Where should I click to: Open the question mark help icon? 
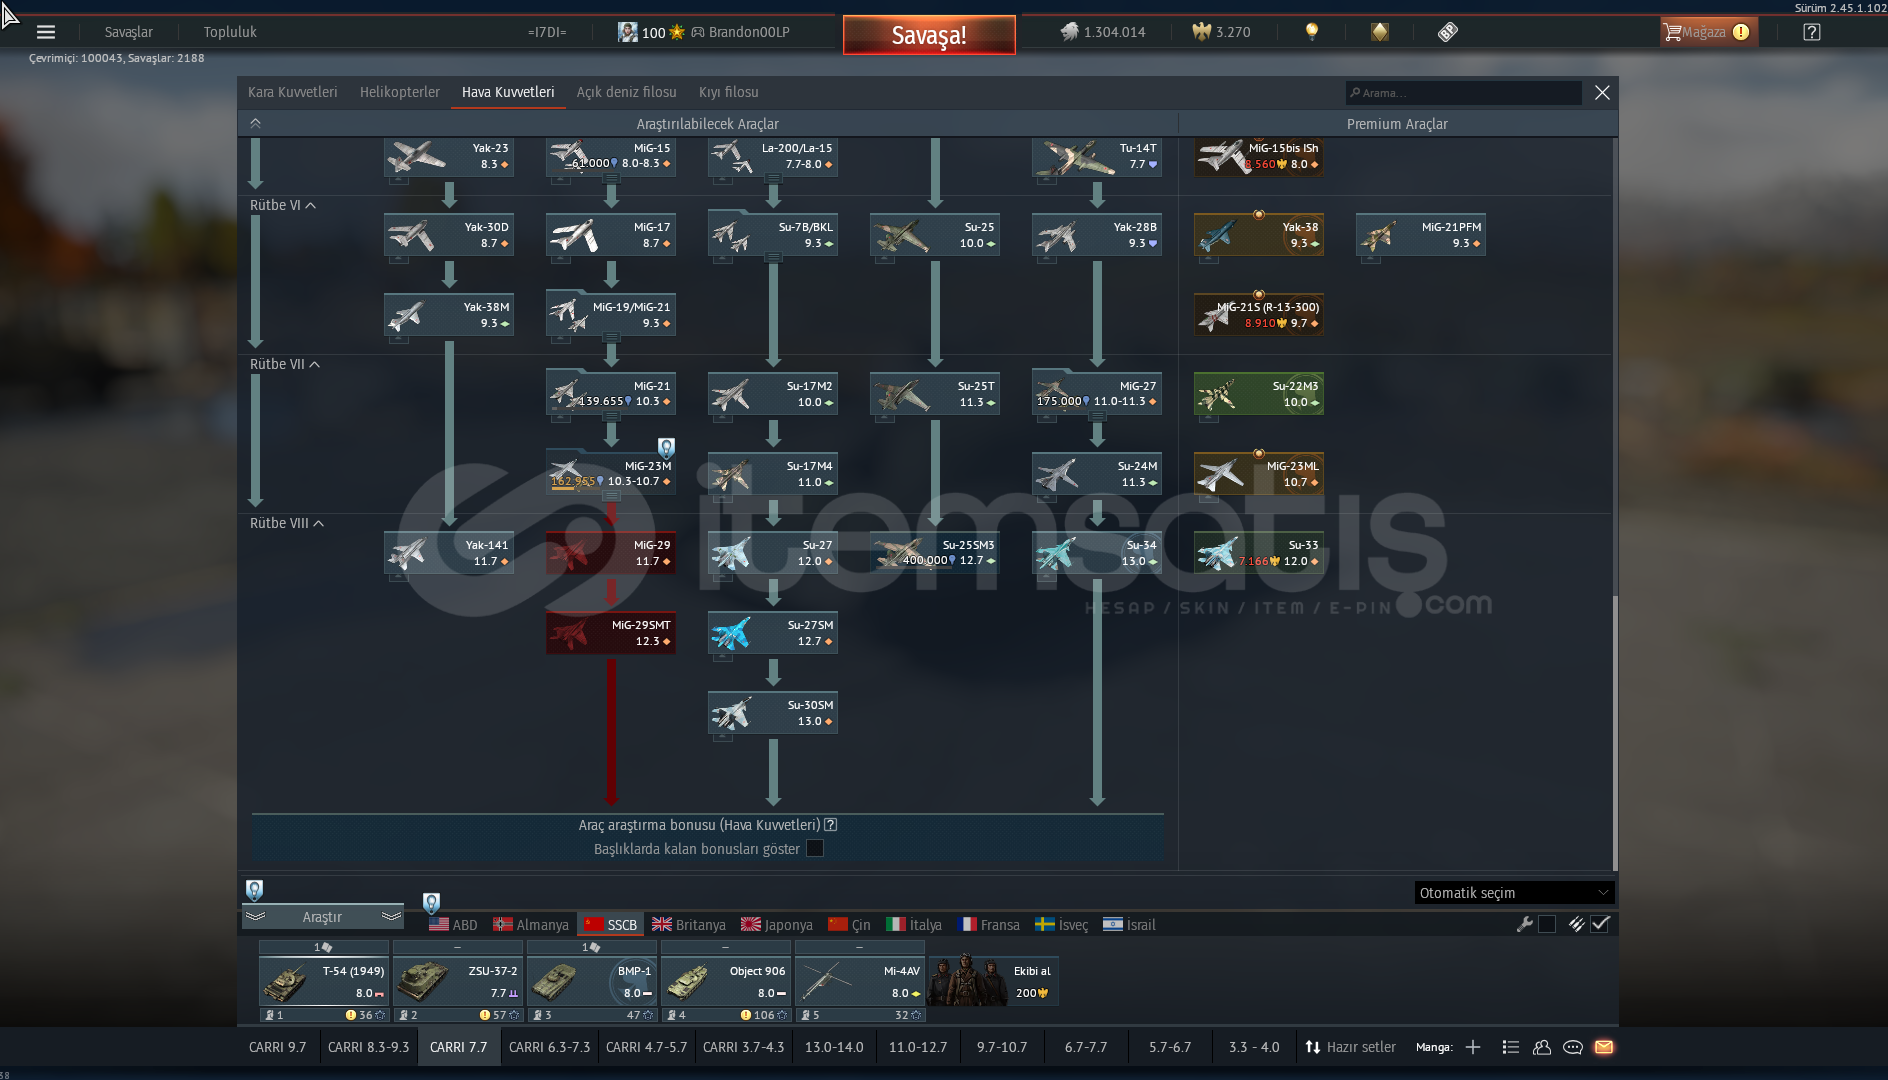click(x=1812, y=32)
